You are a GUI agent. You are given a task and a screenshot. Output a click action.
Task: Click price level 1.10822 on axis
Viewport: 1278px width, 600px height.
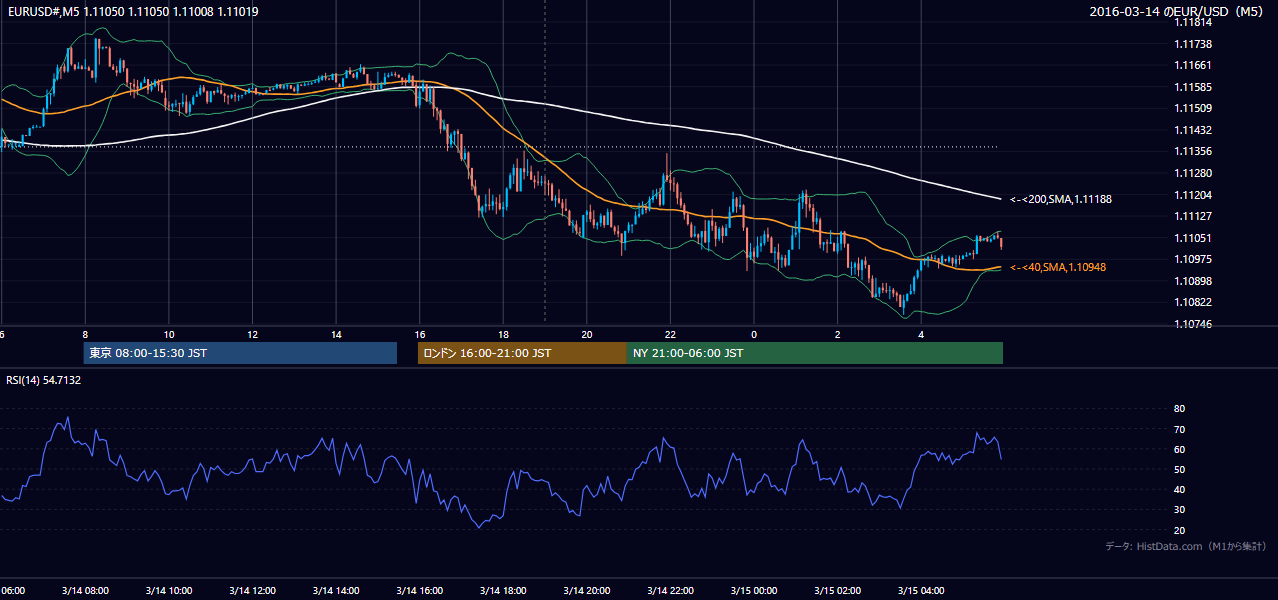(1194, 302)
